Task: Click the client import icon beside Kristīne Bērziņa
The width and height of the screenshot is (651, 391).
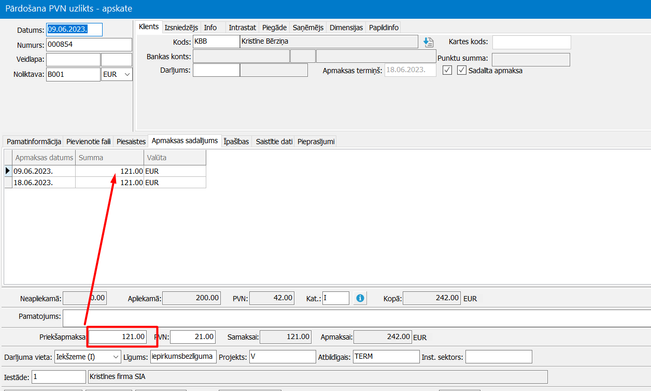Action: 428,42
